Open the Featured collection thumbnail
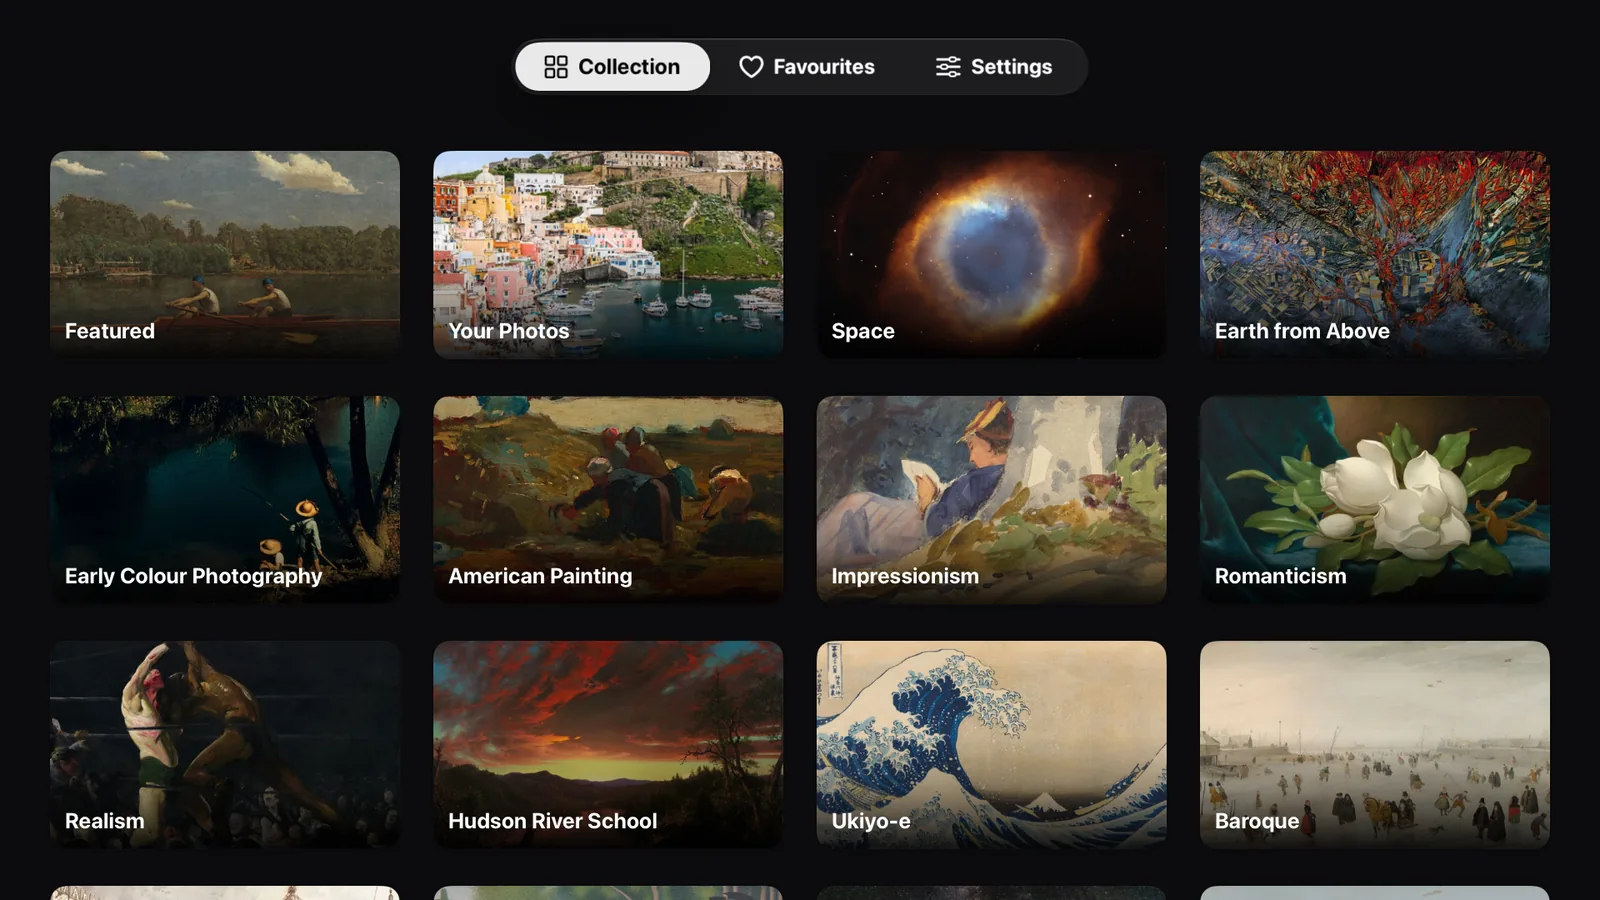1600x900 pixels. pos(225,255)
